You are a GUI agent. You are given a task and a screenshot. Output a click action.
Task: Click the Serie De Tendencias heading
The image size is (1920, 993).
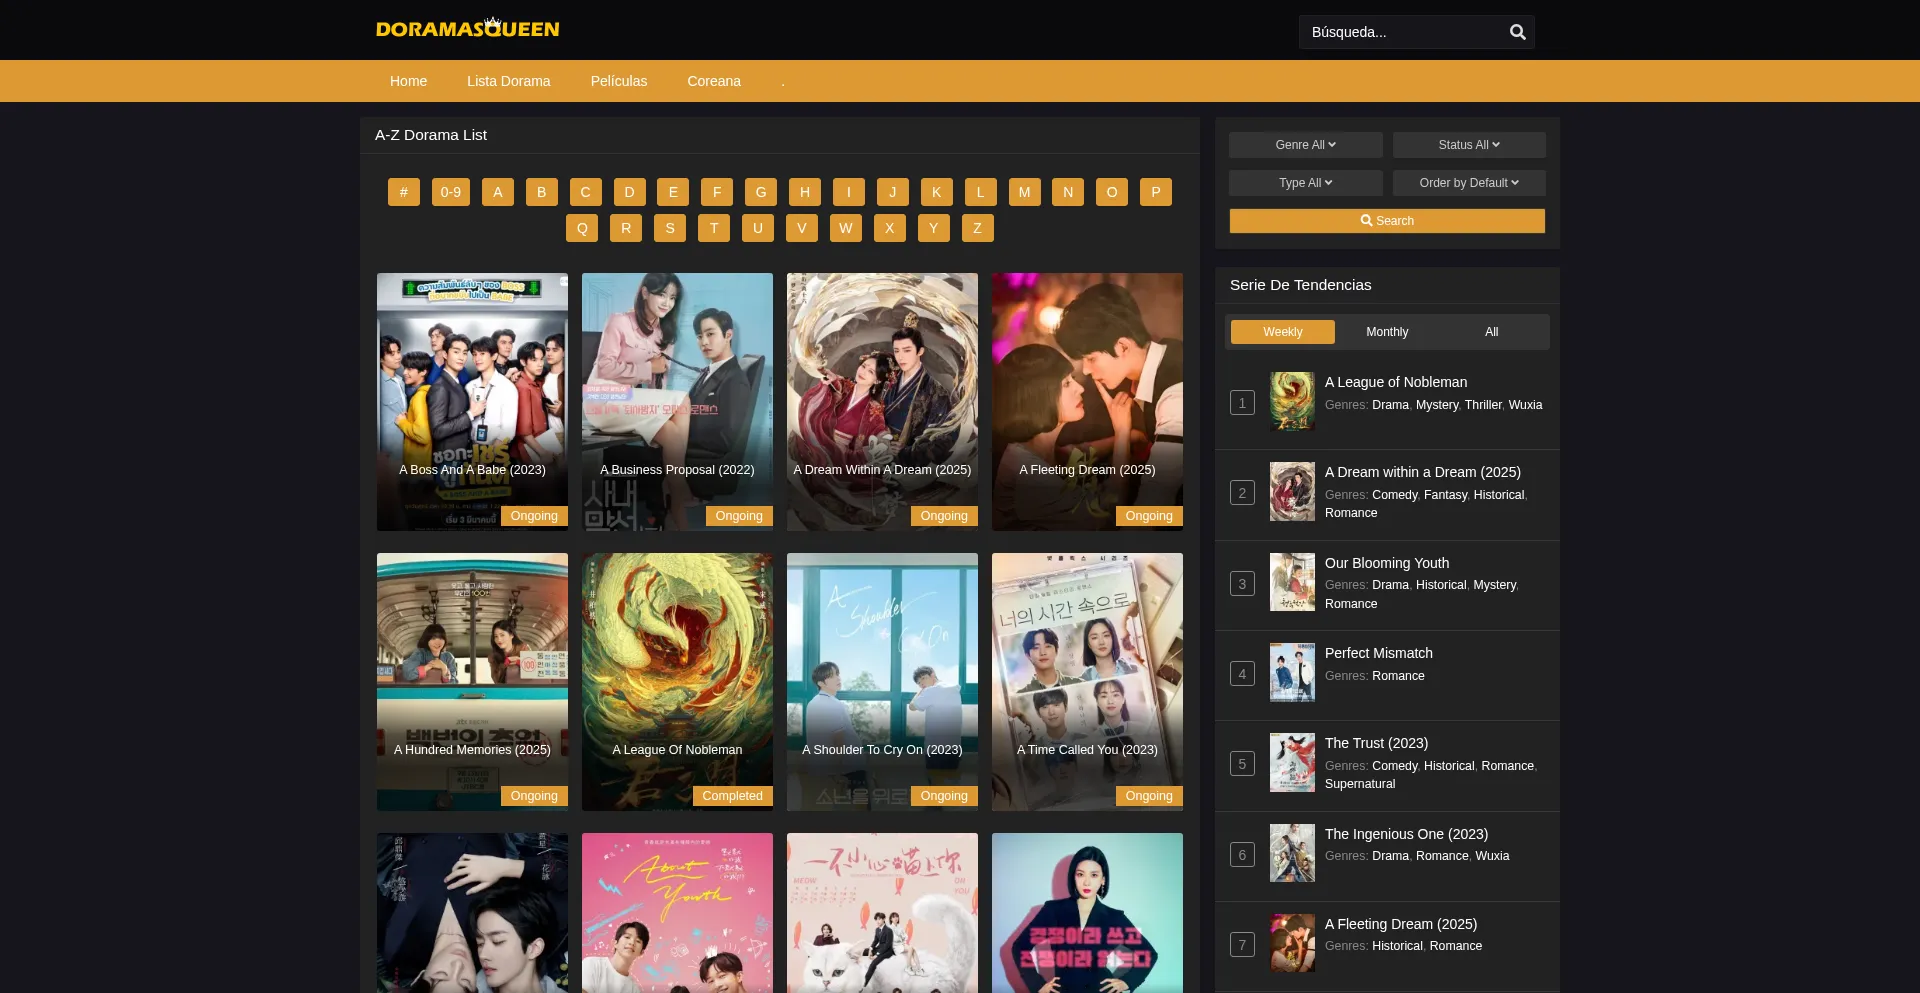1300,285
